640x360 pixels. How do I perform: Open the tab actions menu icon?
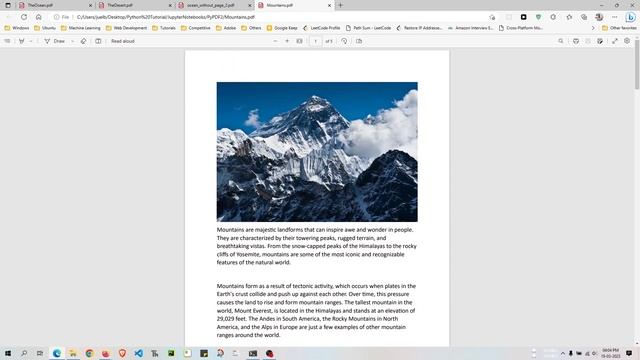pos(8,5)
